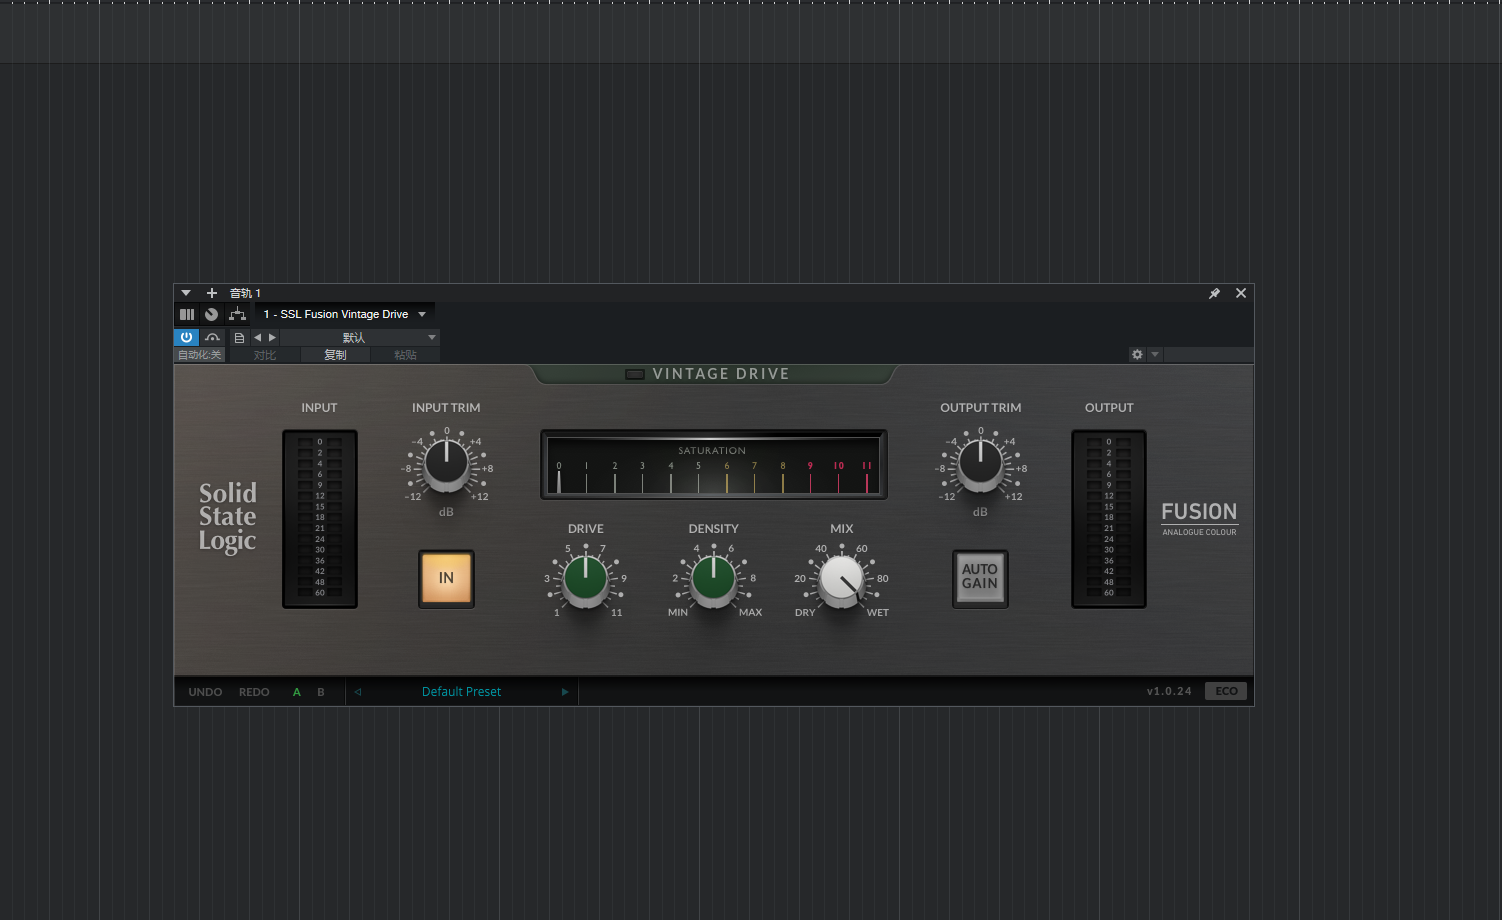
Task: Click the preset file document icon
Action: (239, 337)
